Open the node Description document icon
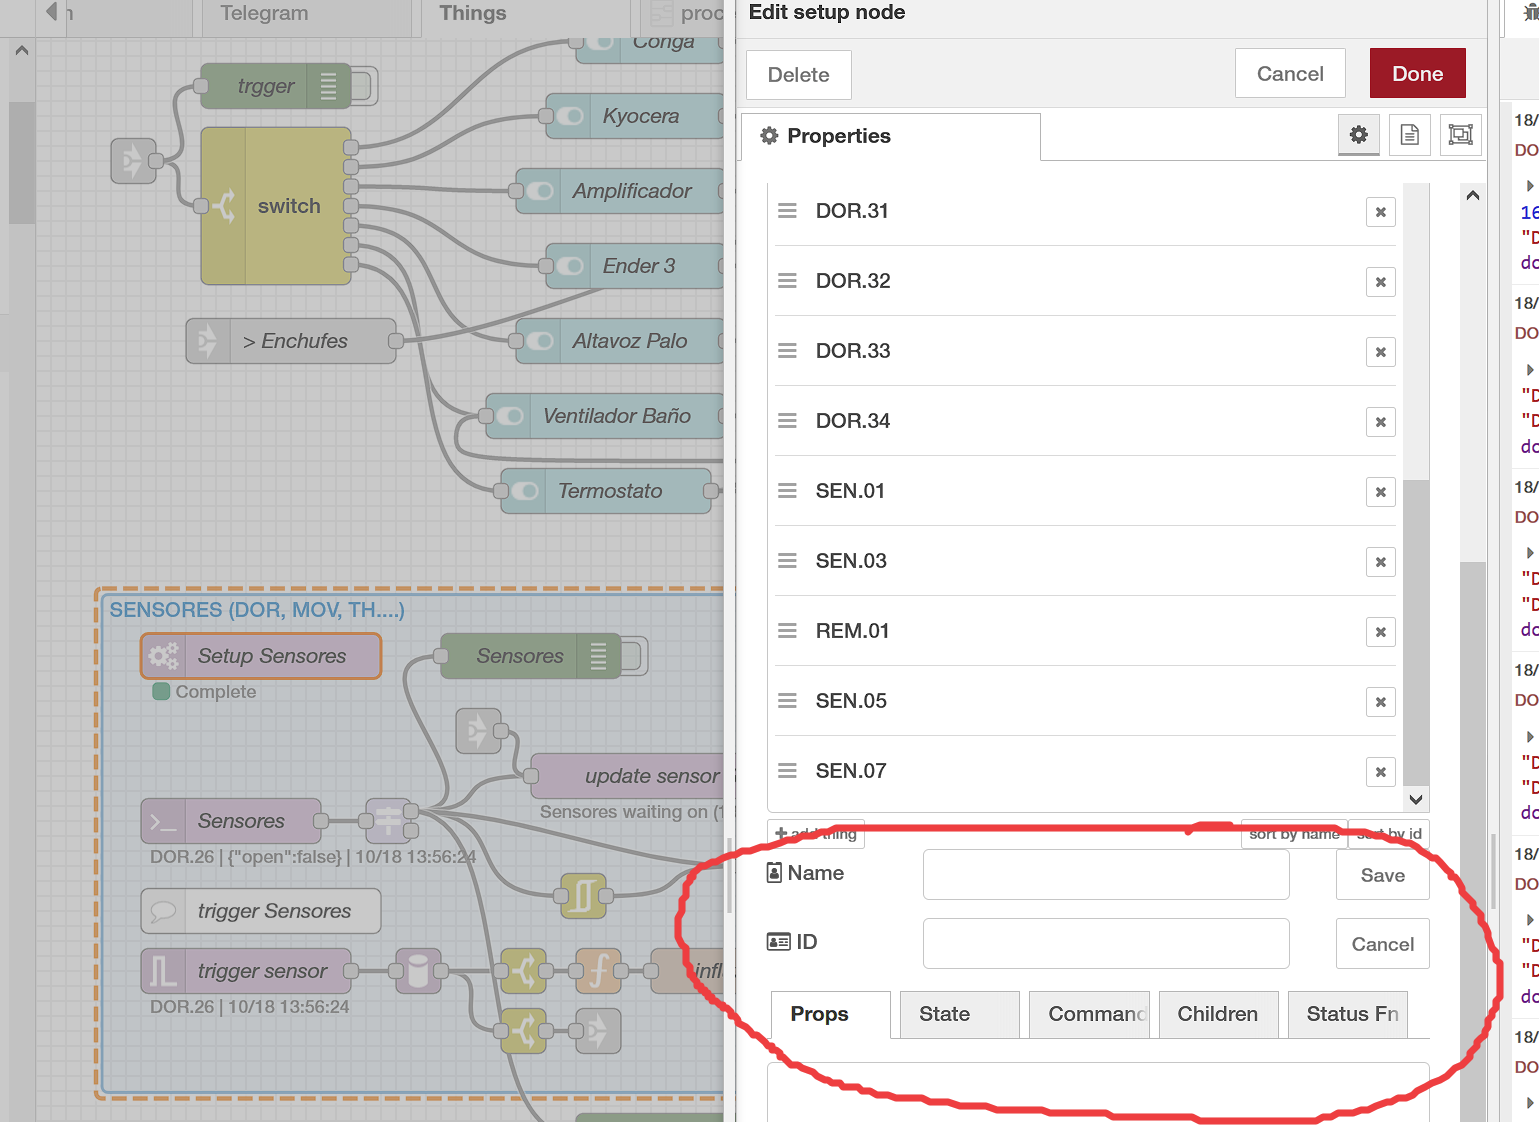The width and height of the screenshot is (1539, 1126). point(1410,135)
